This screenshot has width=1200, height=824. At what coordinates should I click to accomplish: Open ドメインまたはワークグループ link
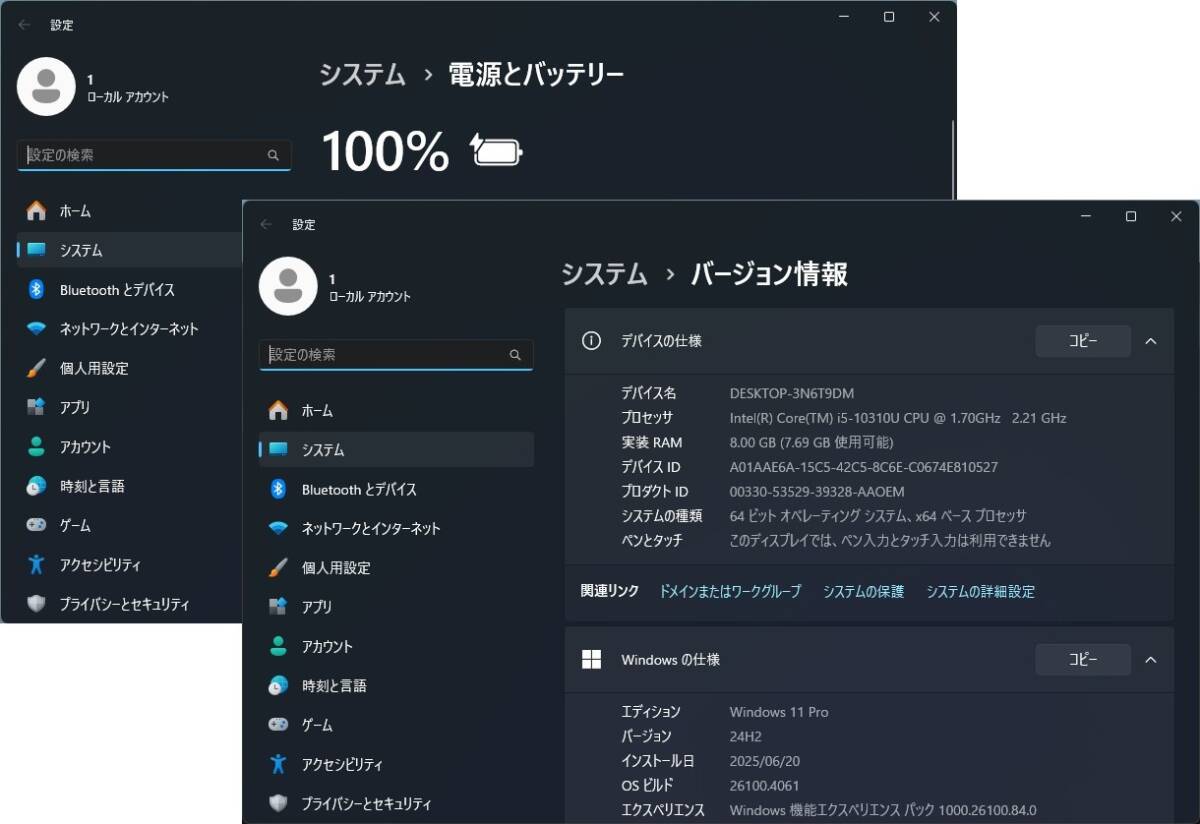(730, 592)
